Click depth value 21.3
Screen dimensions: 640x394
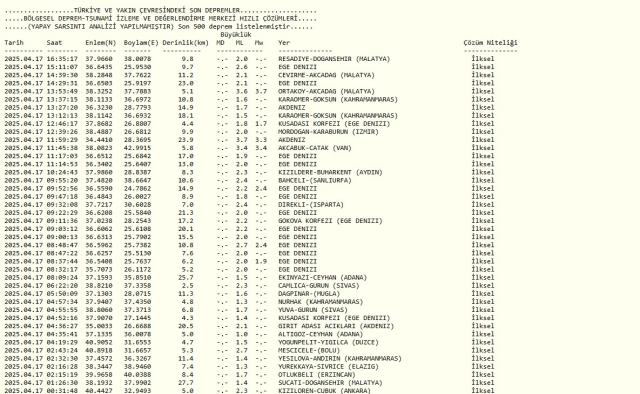point(186,213)
